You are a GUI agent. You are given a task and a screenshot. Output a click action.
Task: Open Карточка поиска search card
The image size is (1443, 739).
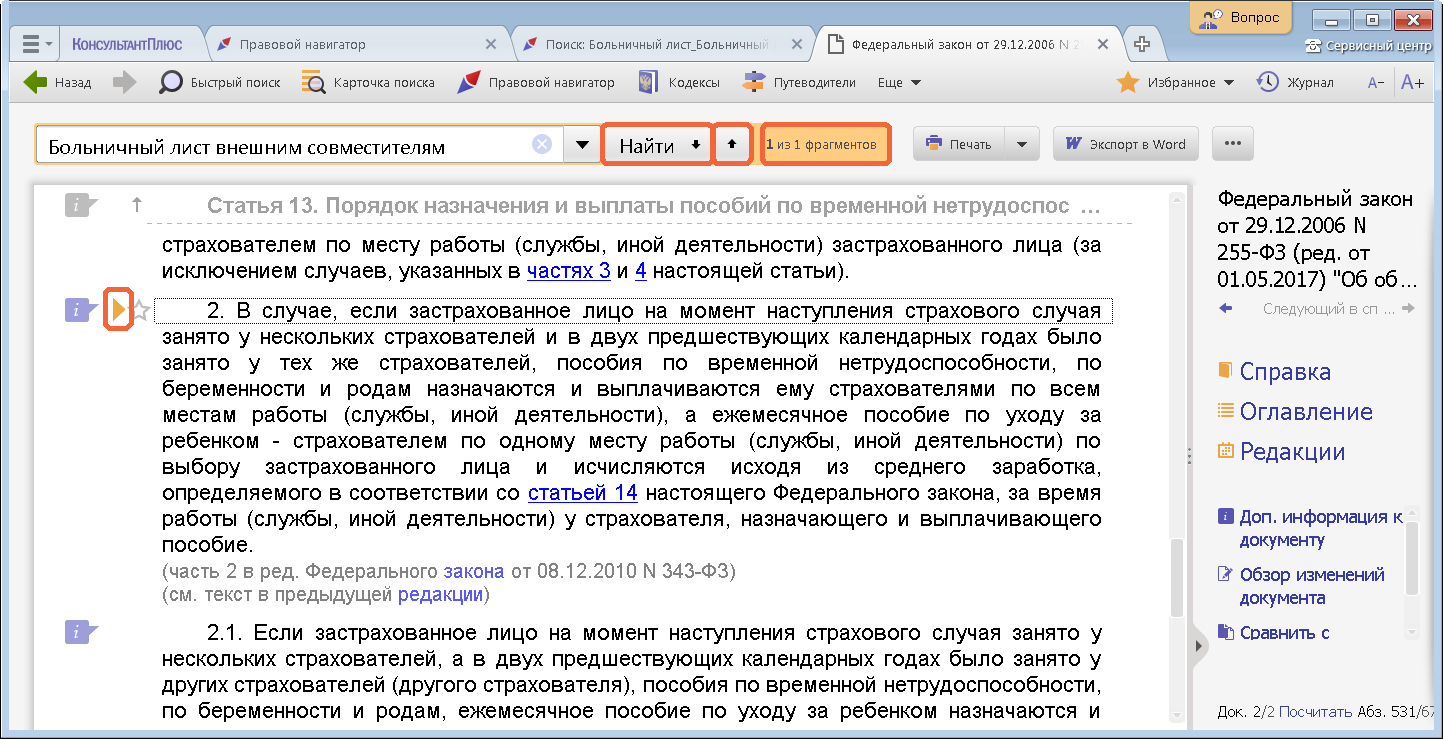[x=368, y=83]
